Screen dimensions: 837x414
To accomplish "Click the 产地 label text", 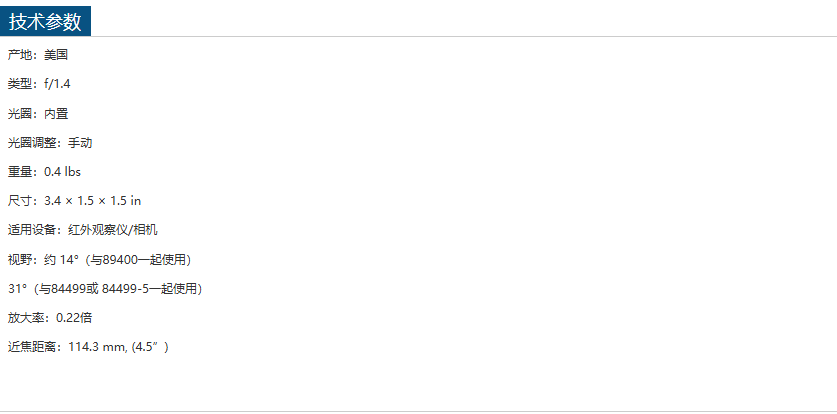I will pos(20,55).
